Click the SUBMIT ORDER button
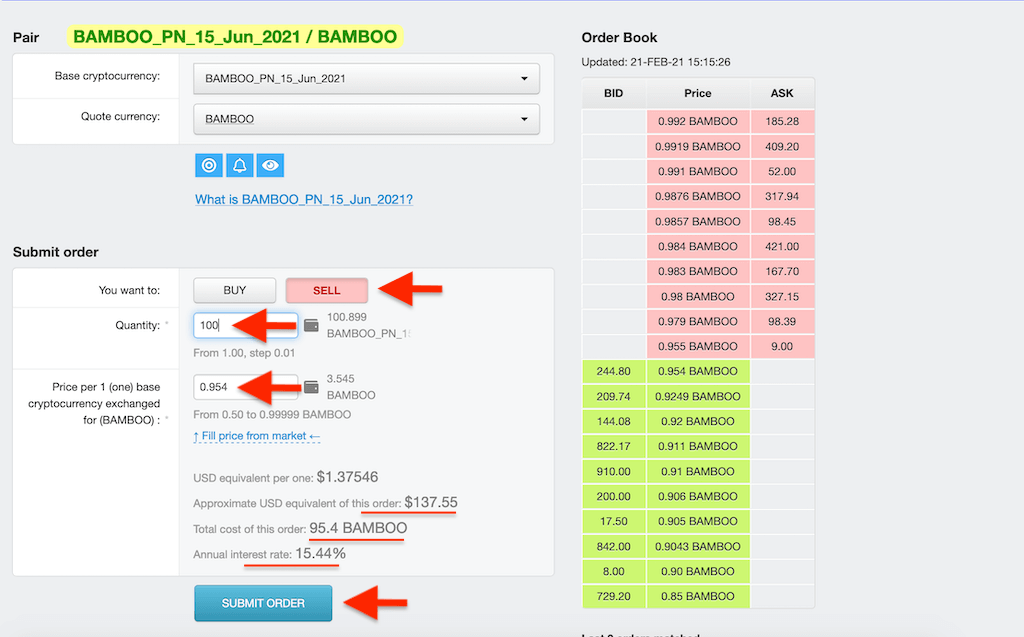1024x637 pixels. tap(263, 603)
